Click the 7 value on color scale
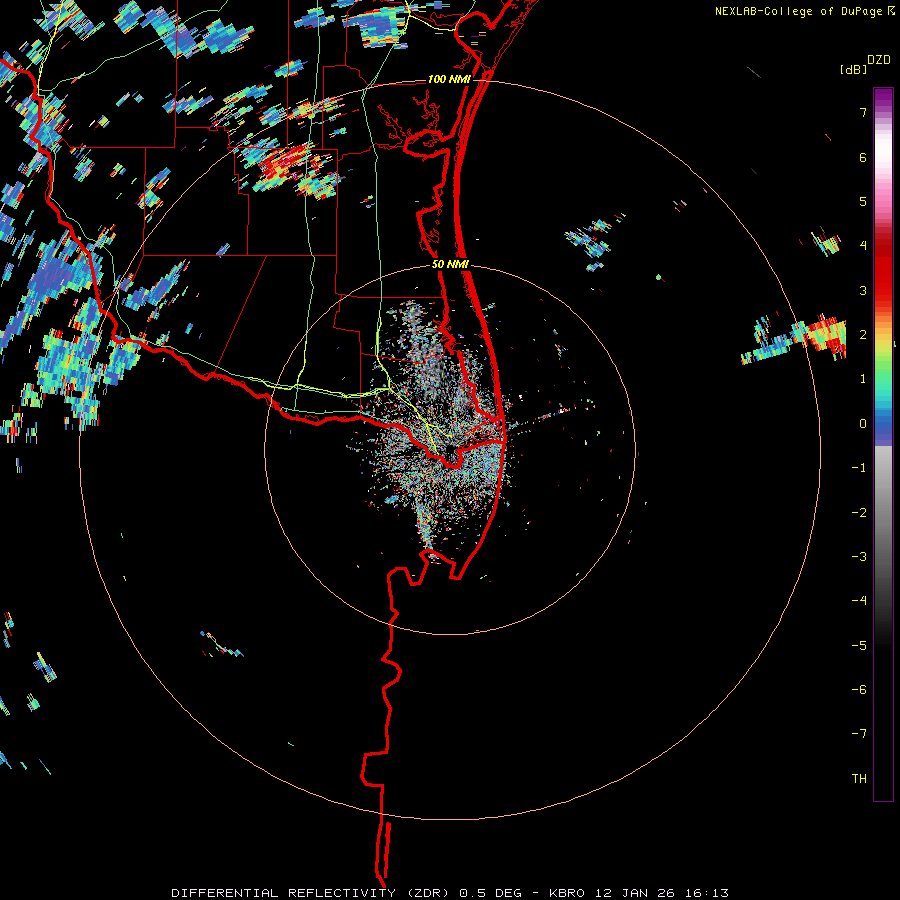The width and height of the screenshot is (900, 900). 863,112
